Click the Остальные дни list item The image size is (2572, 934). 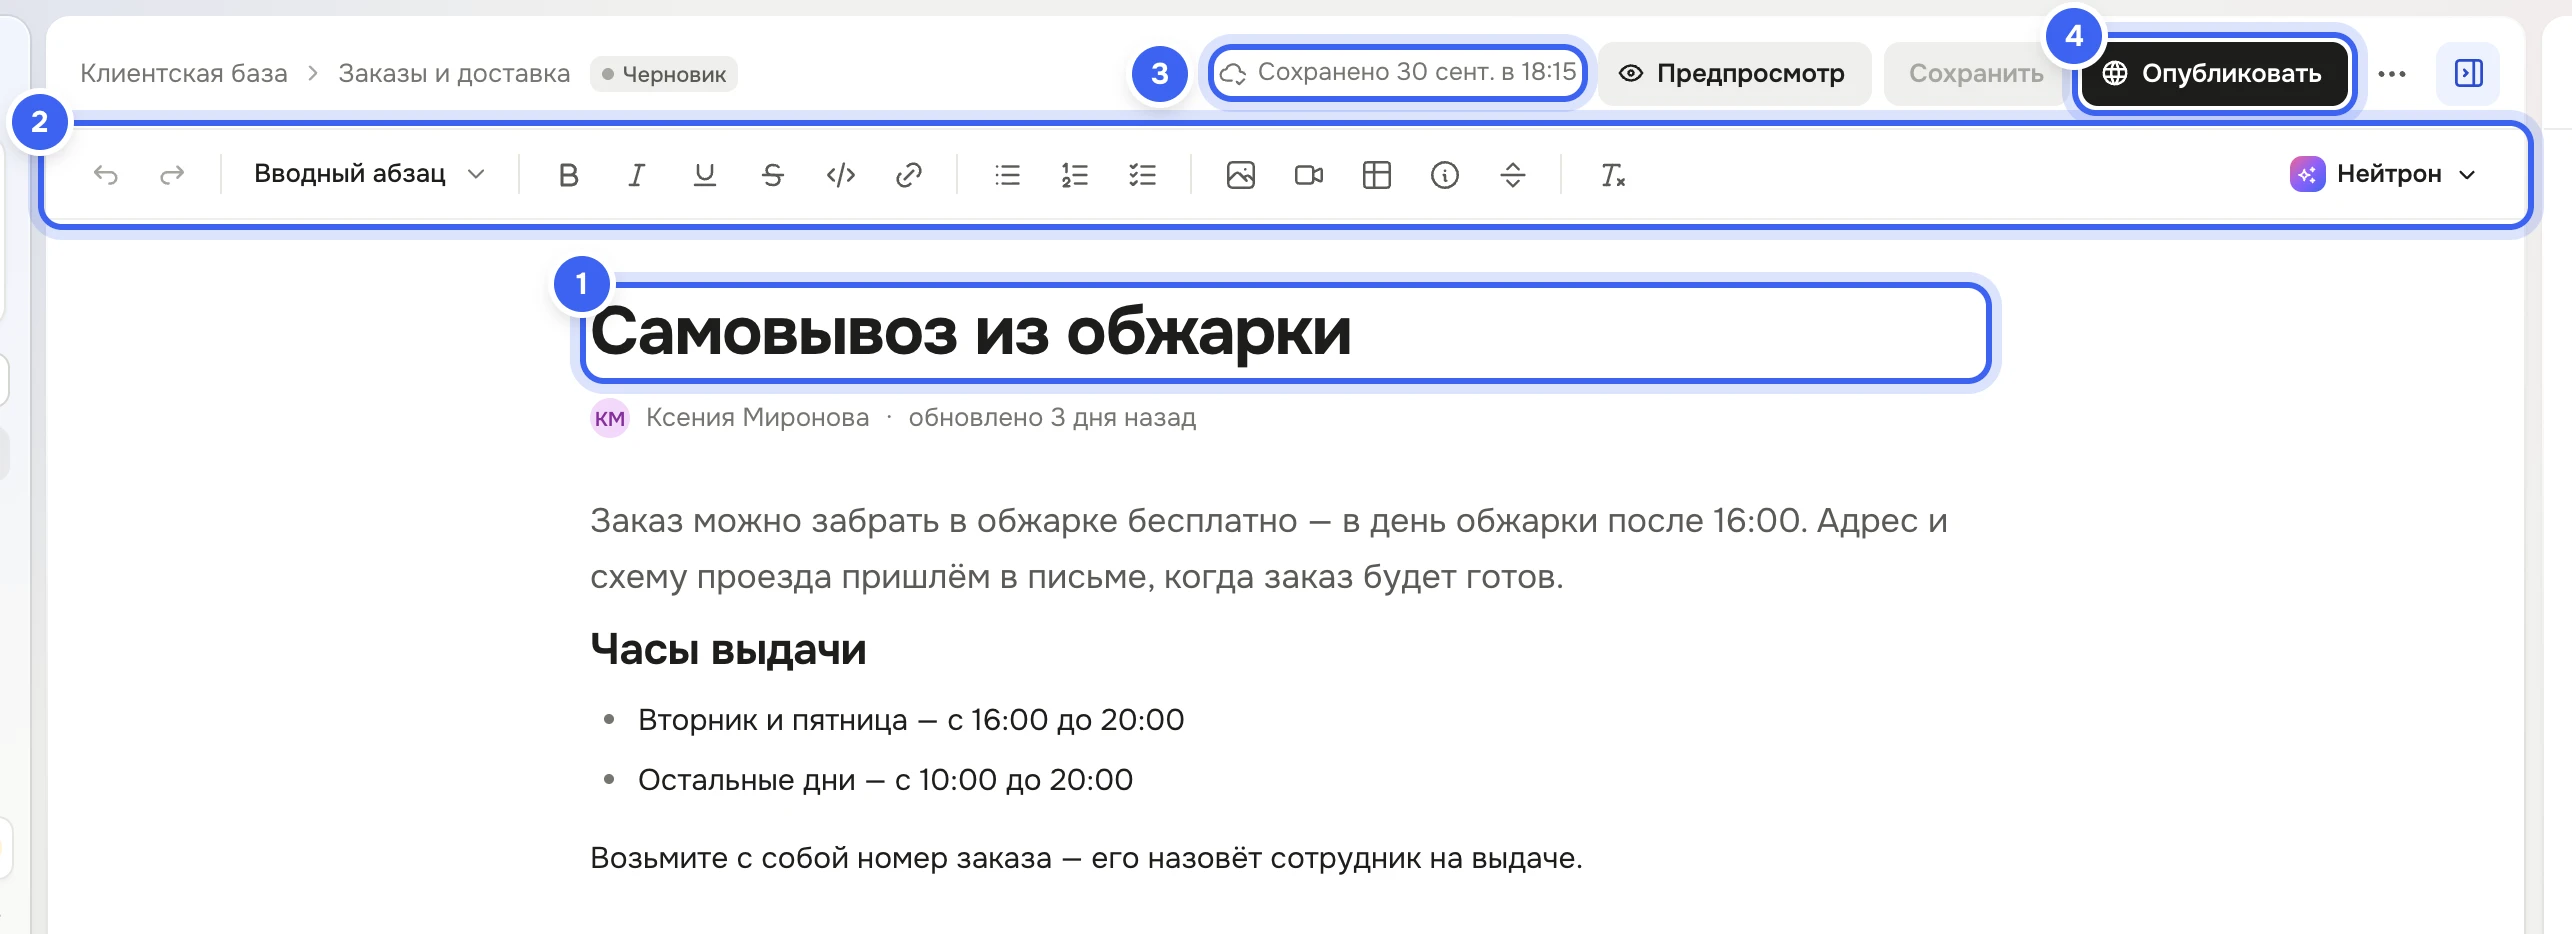coord(885,780)
